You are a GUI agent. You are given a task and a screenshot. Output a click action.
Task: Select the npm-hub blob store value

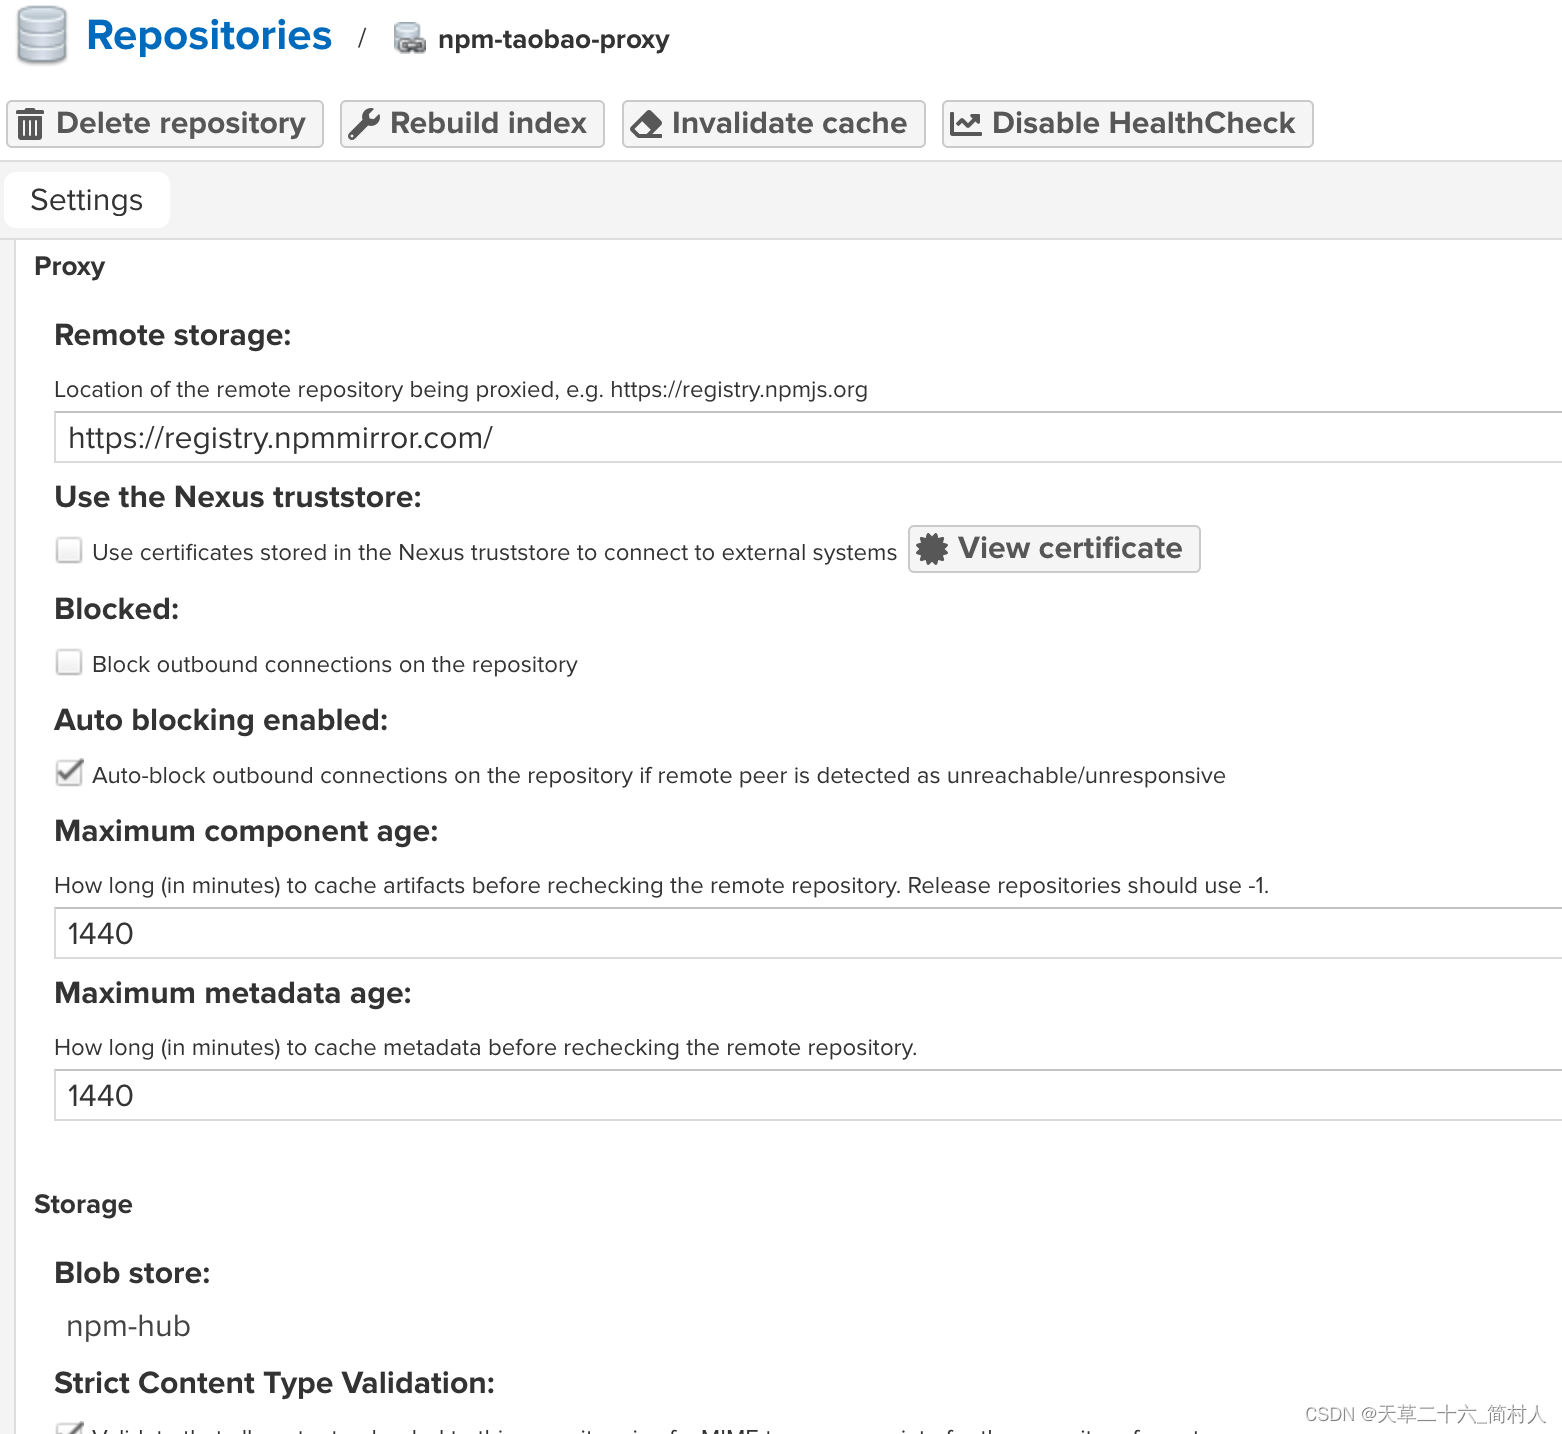[128, 1326]
